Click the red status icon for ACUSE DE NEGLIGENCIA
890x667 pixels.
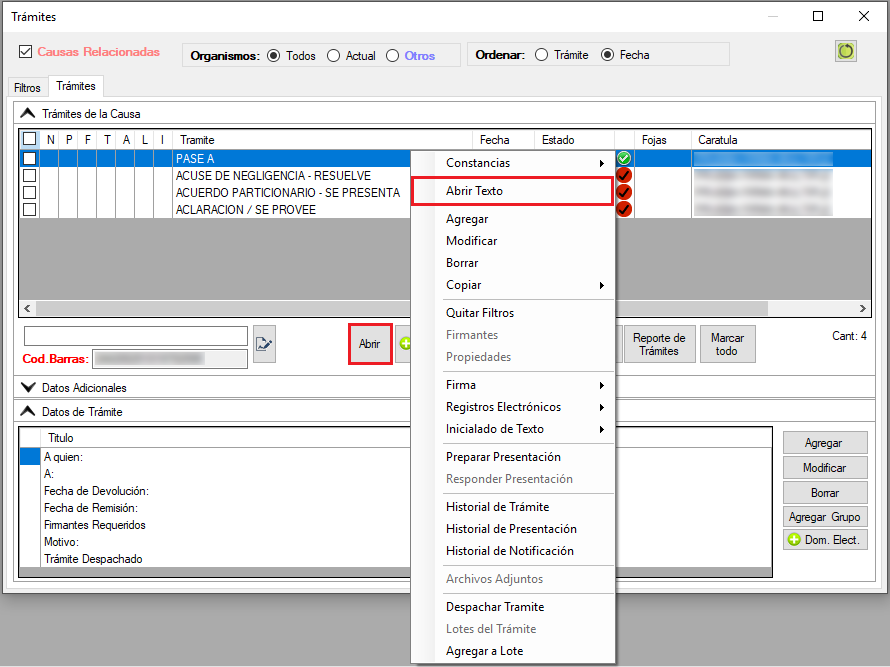(624, 175)
